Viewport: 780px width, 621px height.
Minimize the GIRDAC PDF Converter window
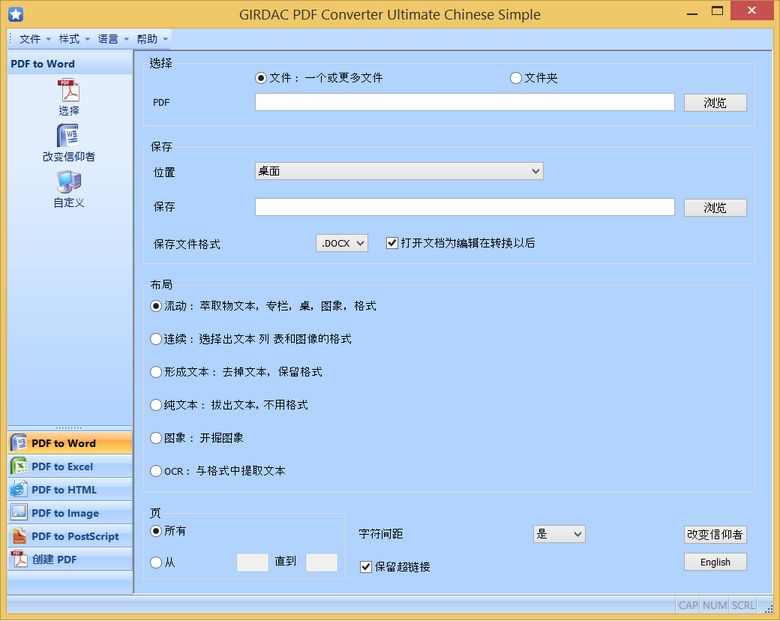coord(692,12)
